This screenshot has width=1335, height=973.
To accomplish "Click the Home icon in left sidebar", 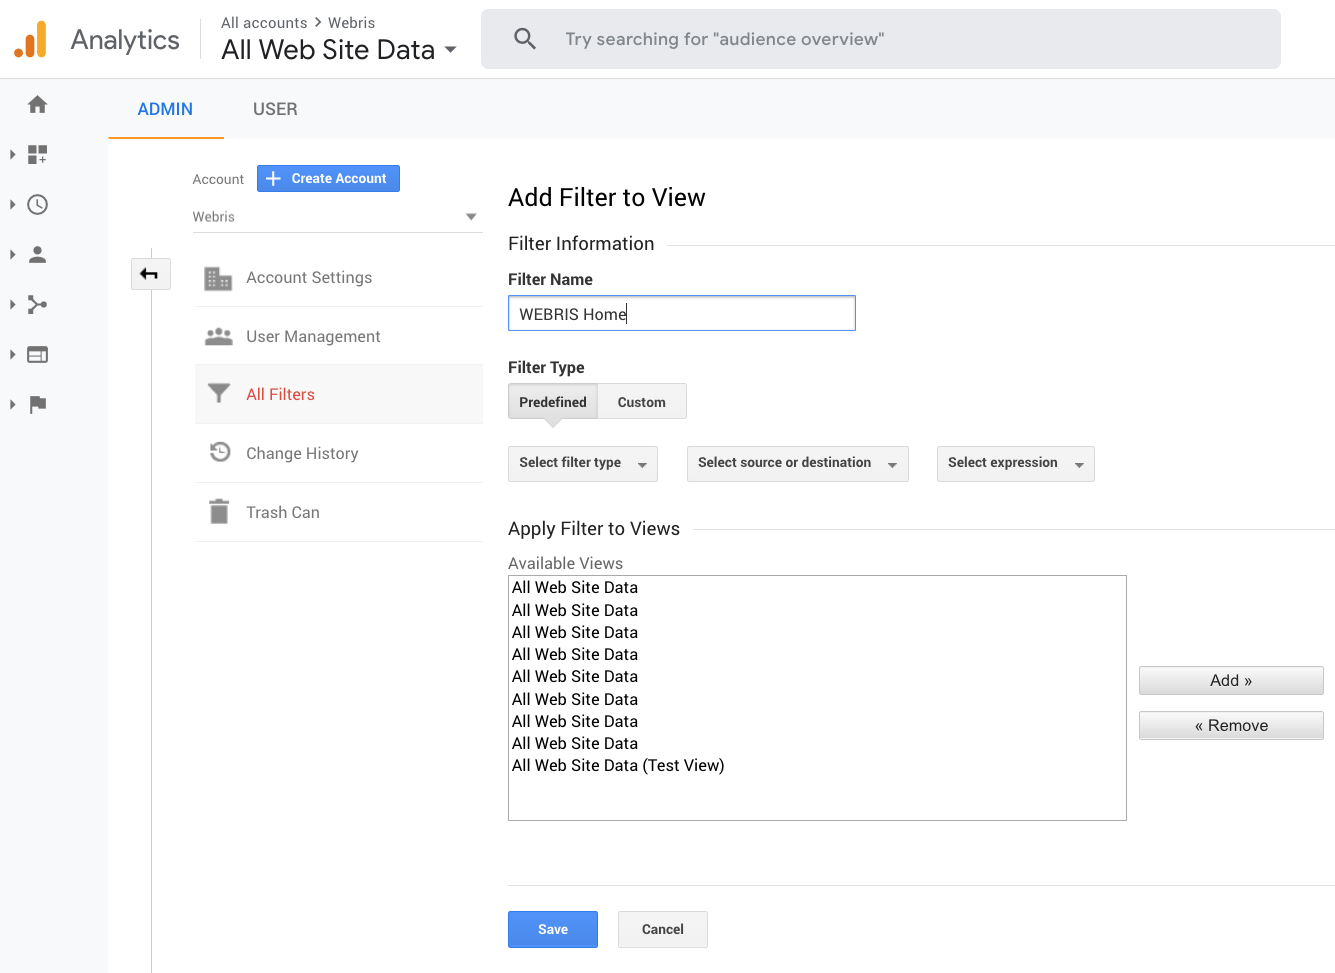I will click(x=38, y=105).
